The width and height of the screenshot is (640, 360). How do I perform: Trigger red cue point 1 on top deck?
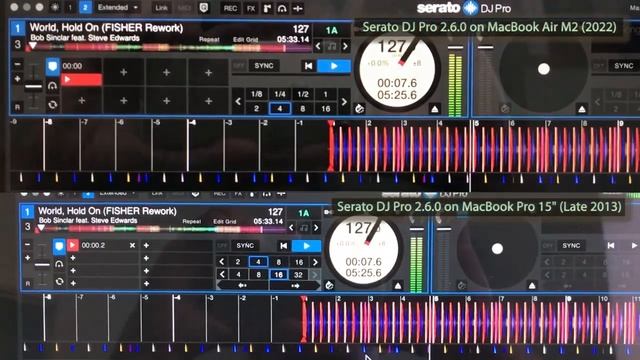click(82, 79)
